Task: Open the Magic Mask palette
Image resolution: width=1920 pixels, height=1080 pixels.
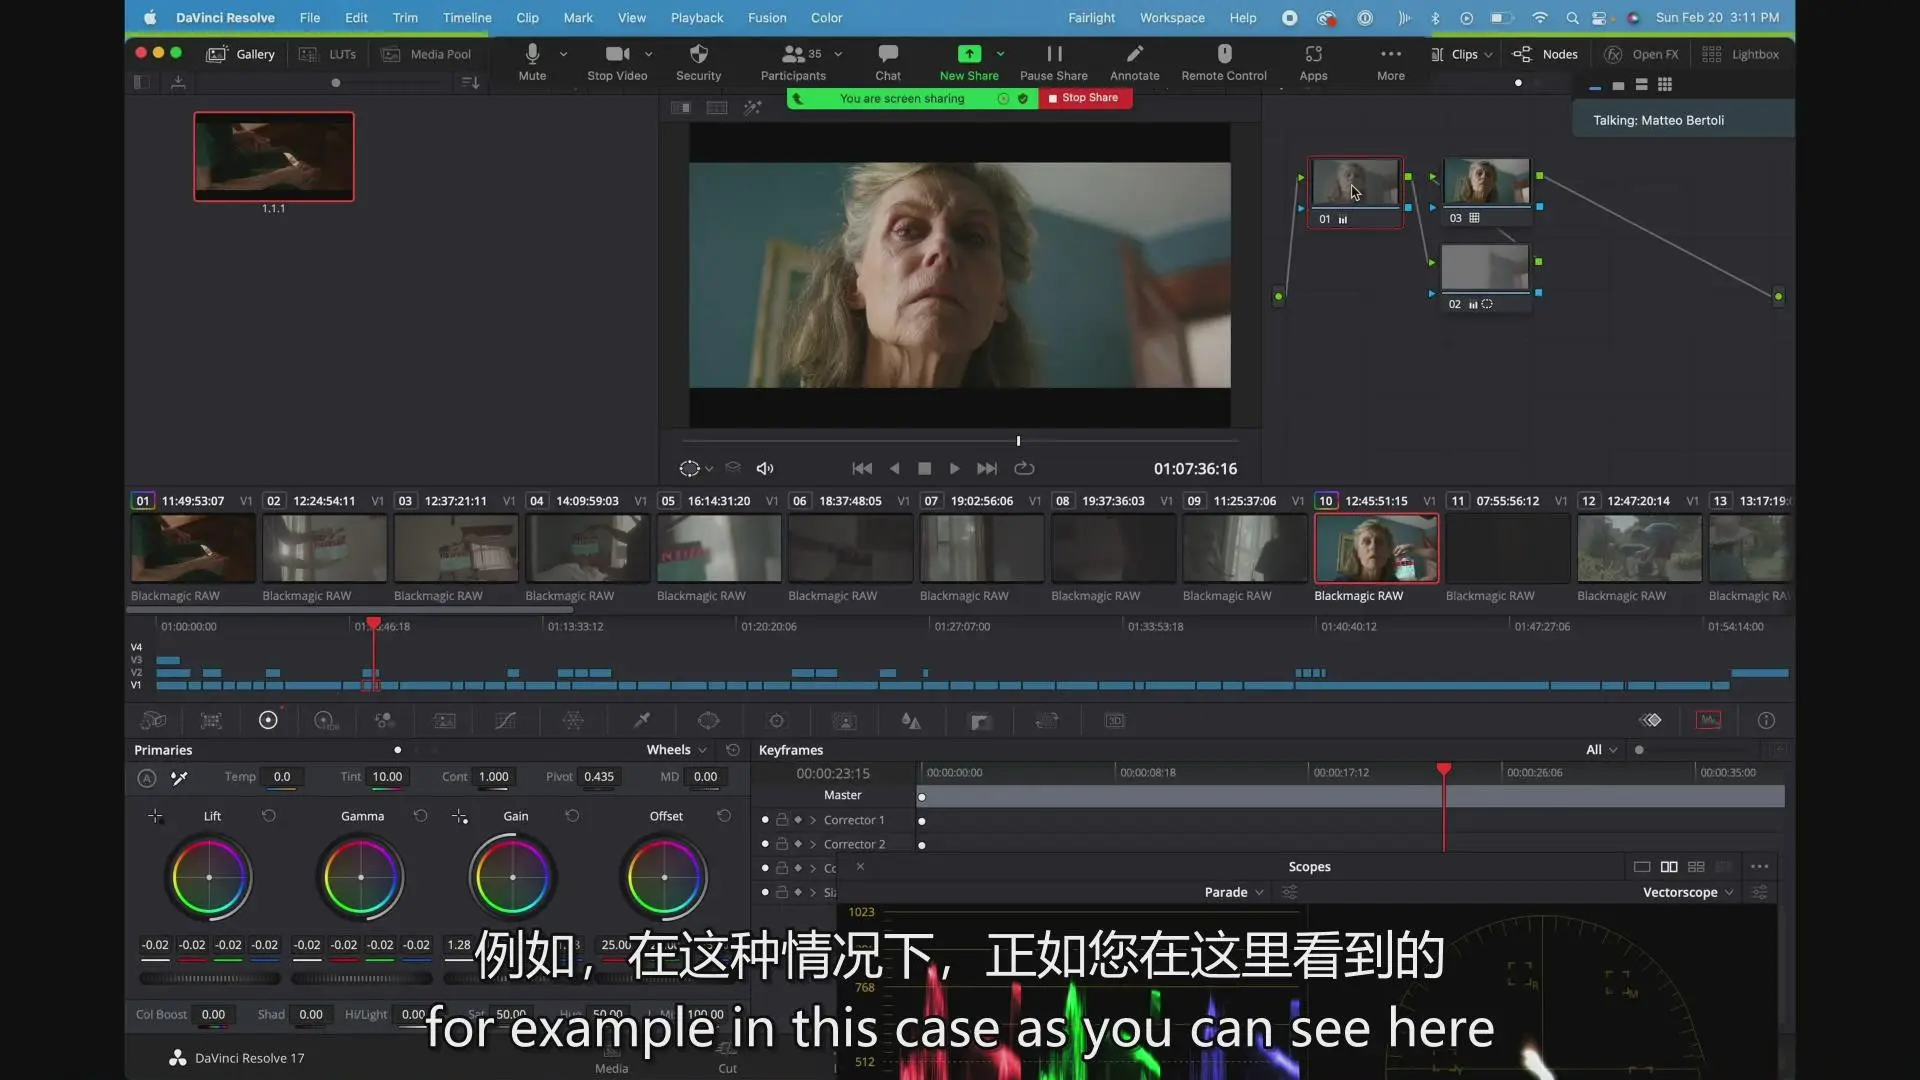Action: pyautogui.click(x=845, y=720)
